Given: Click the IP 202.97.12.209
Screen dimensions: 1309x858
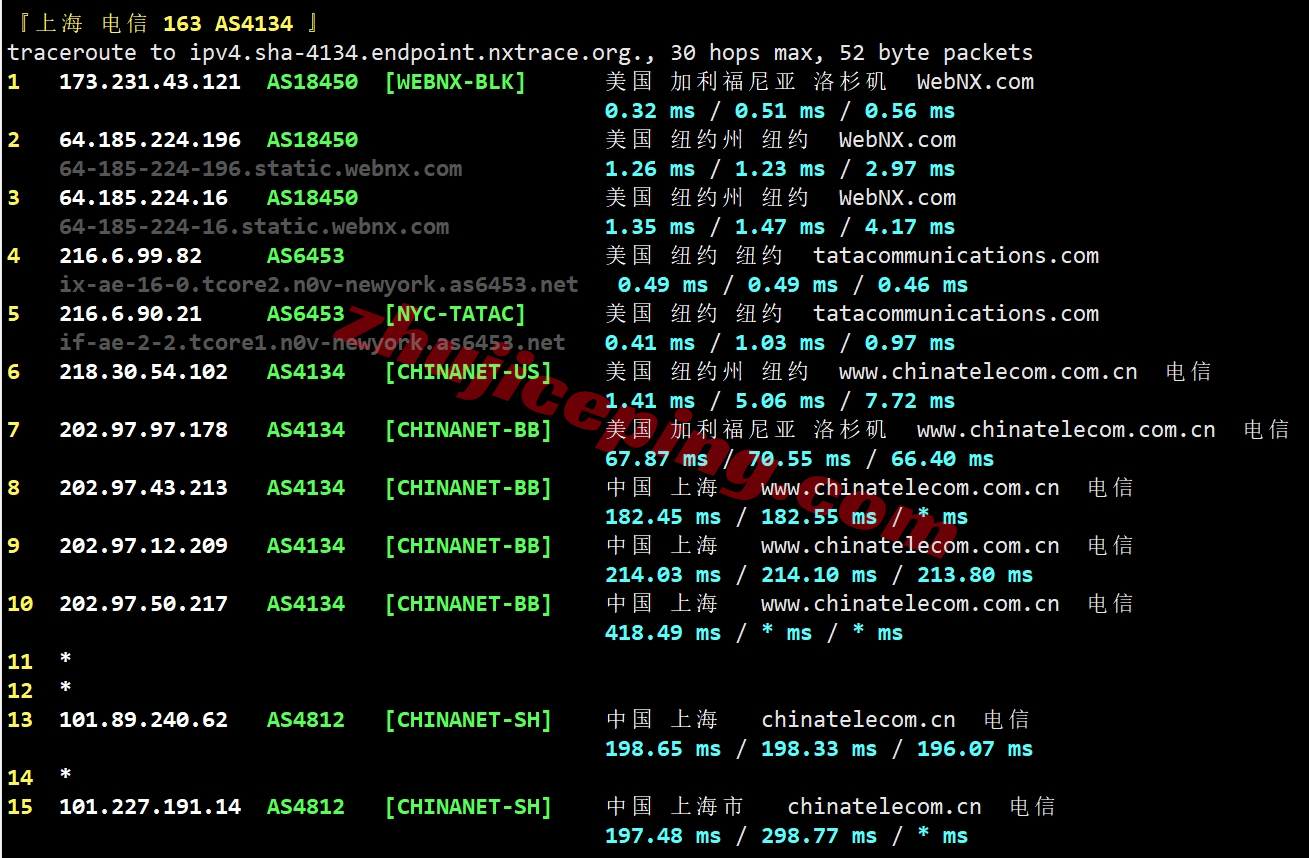Looking at the screenshot, I should (x=143, y=546).
